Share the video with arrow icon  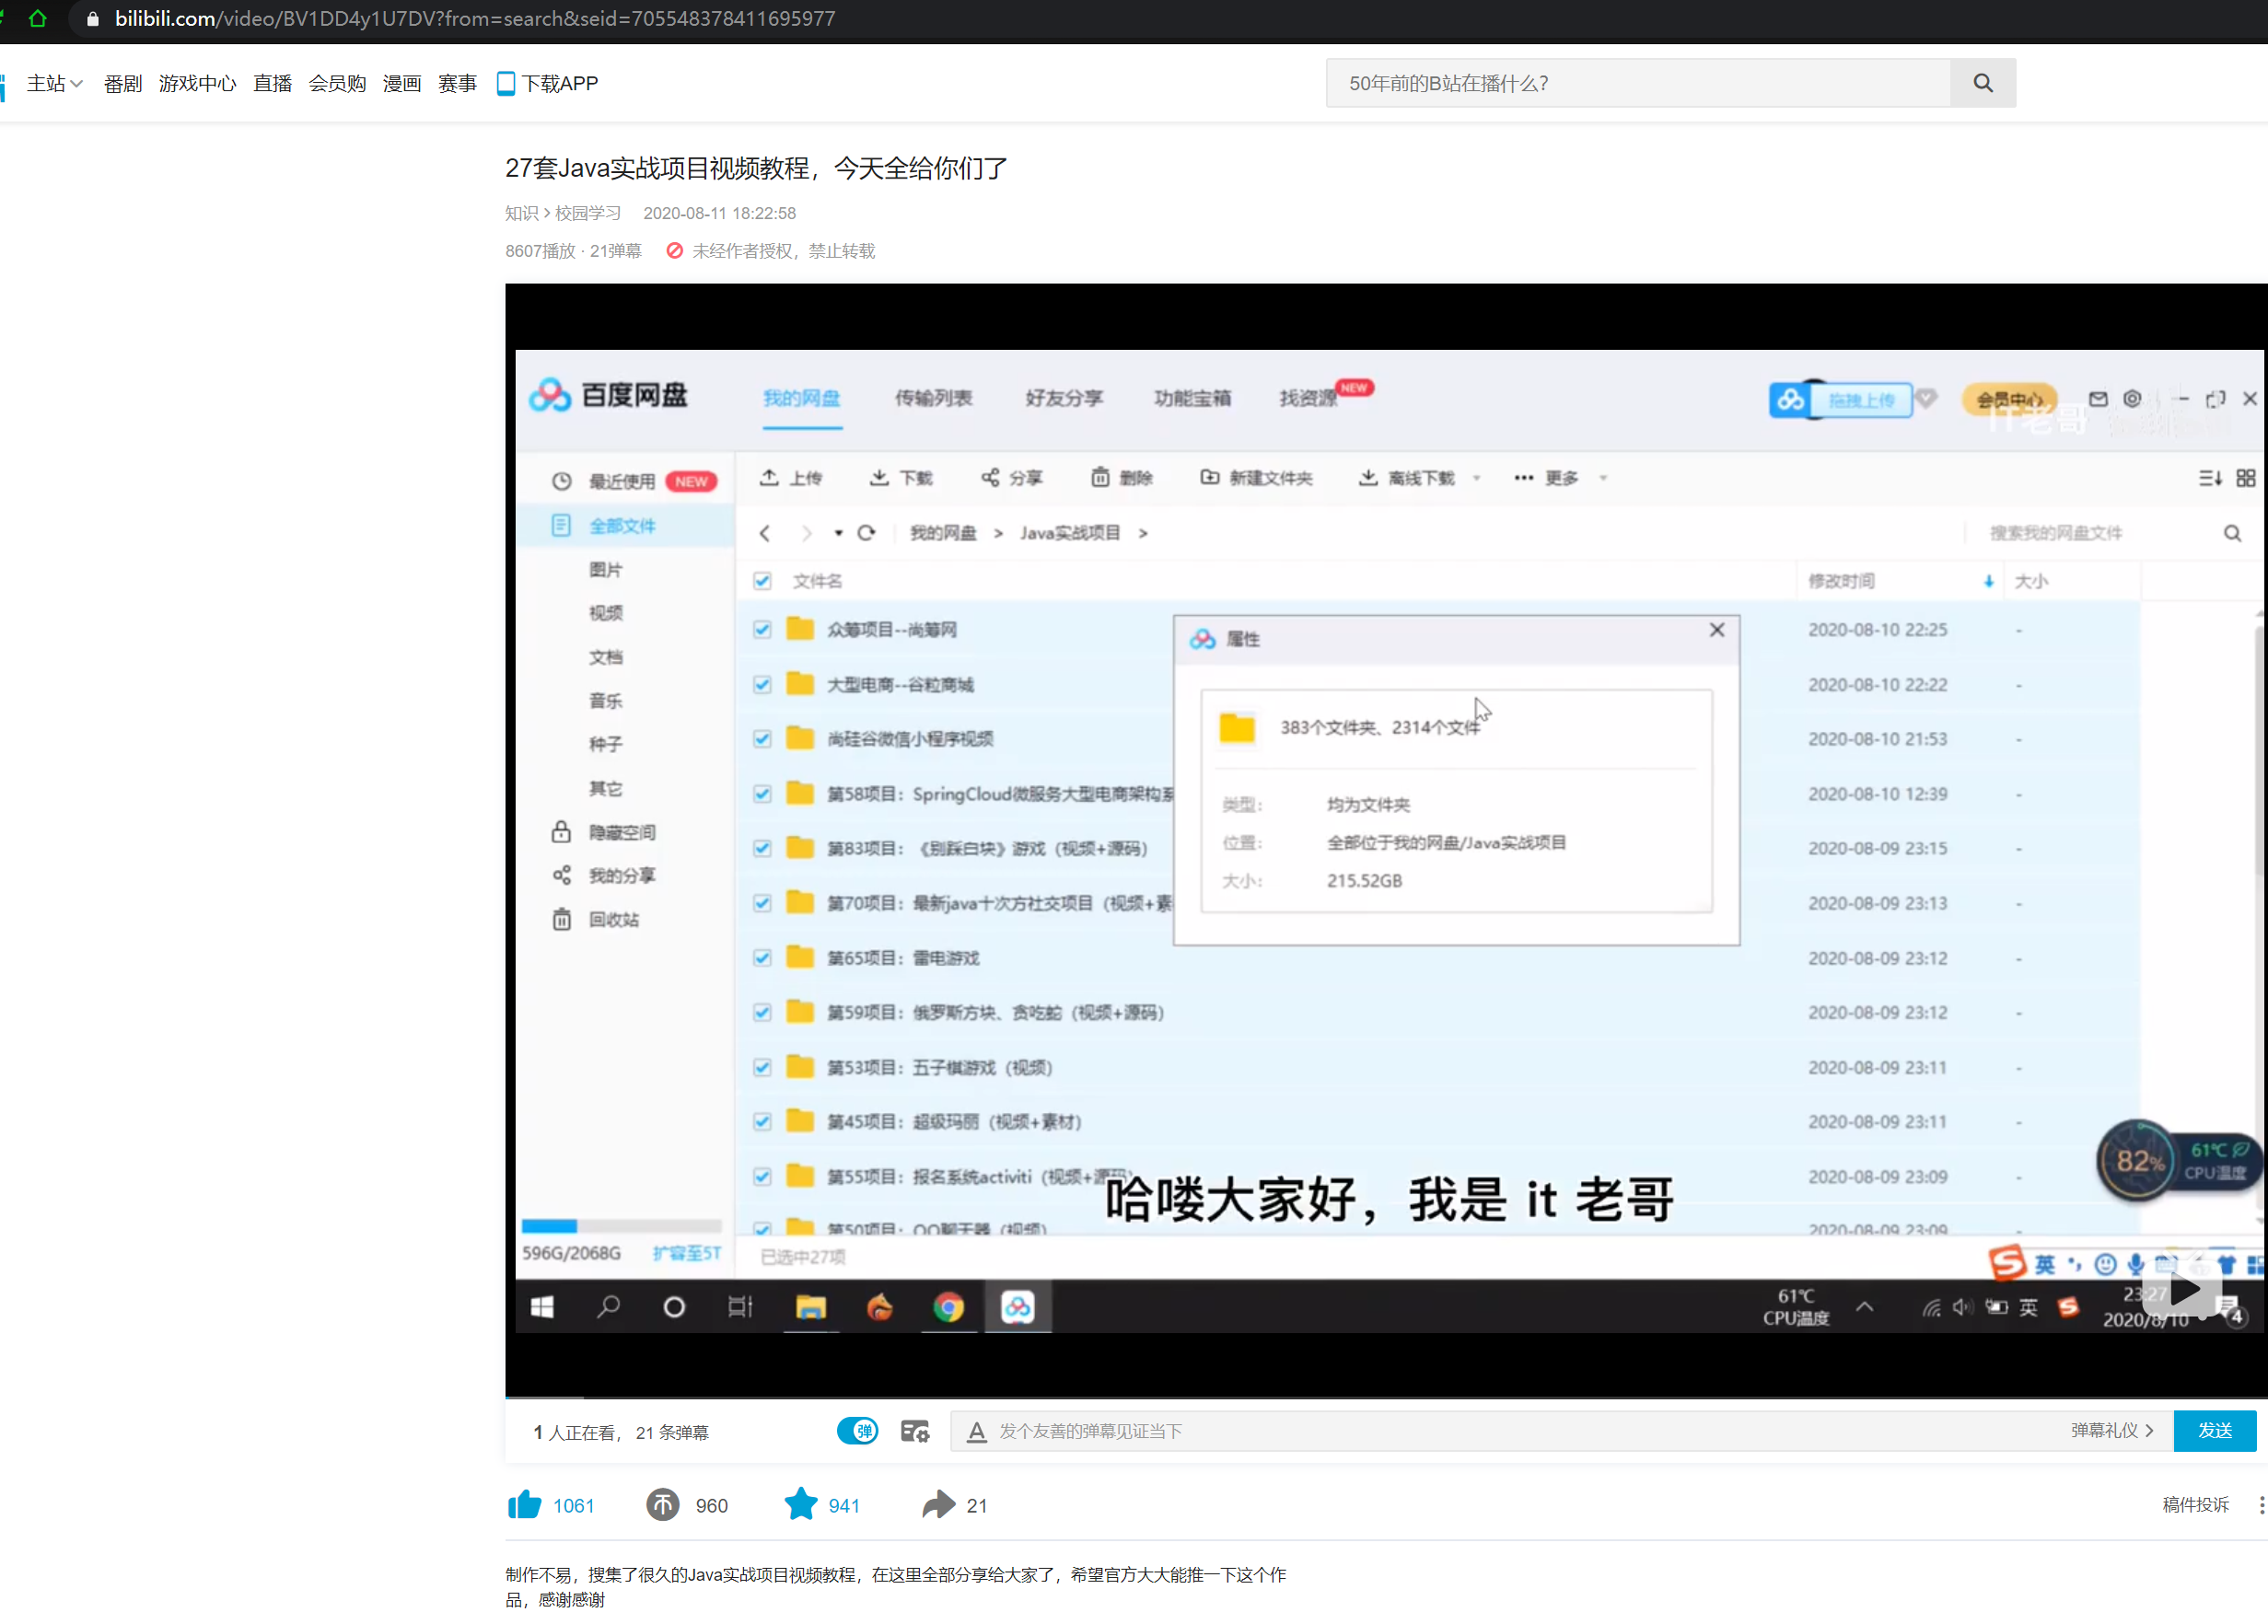pos(938,1504)
